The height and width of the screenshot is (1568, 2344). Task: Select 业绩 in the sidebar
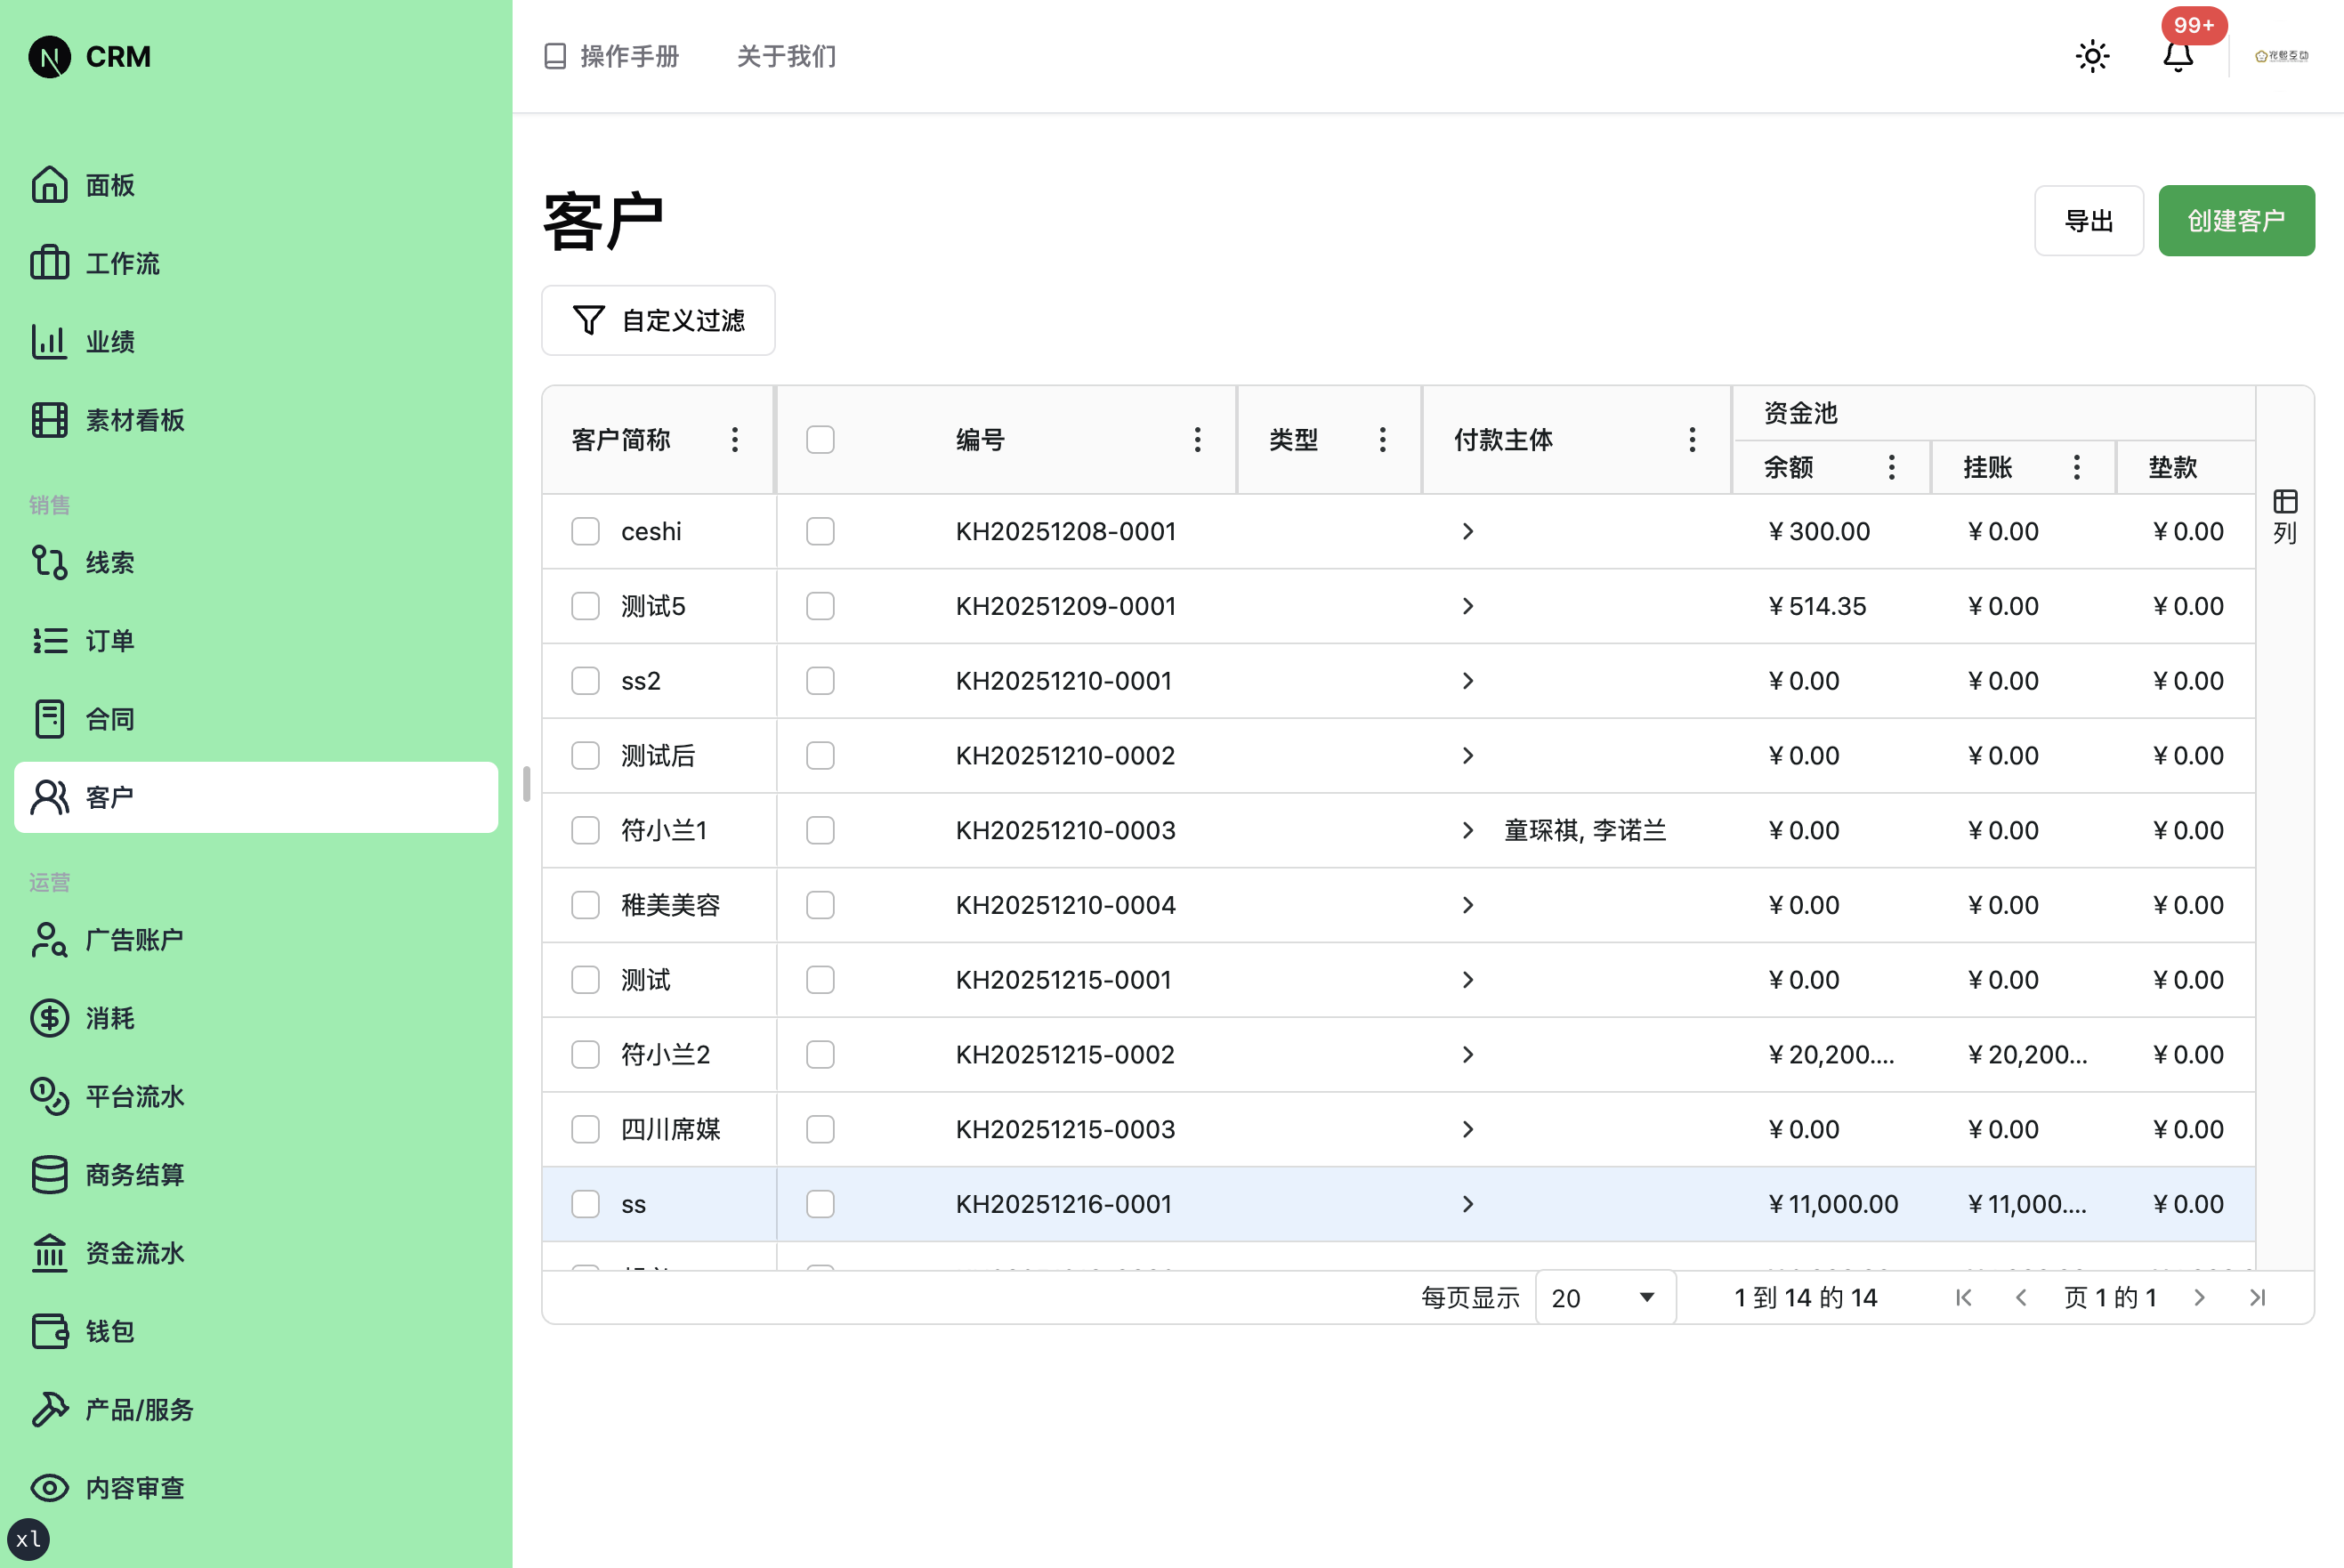pos(111,341)
